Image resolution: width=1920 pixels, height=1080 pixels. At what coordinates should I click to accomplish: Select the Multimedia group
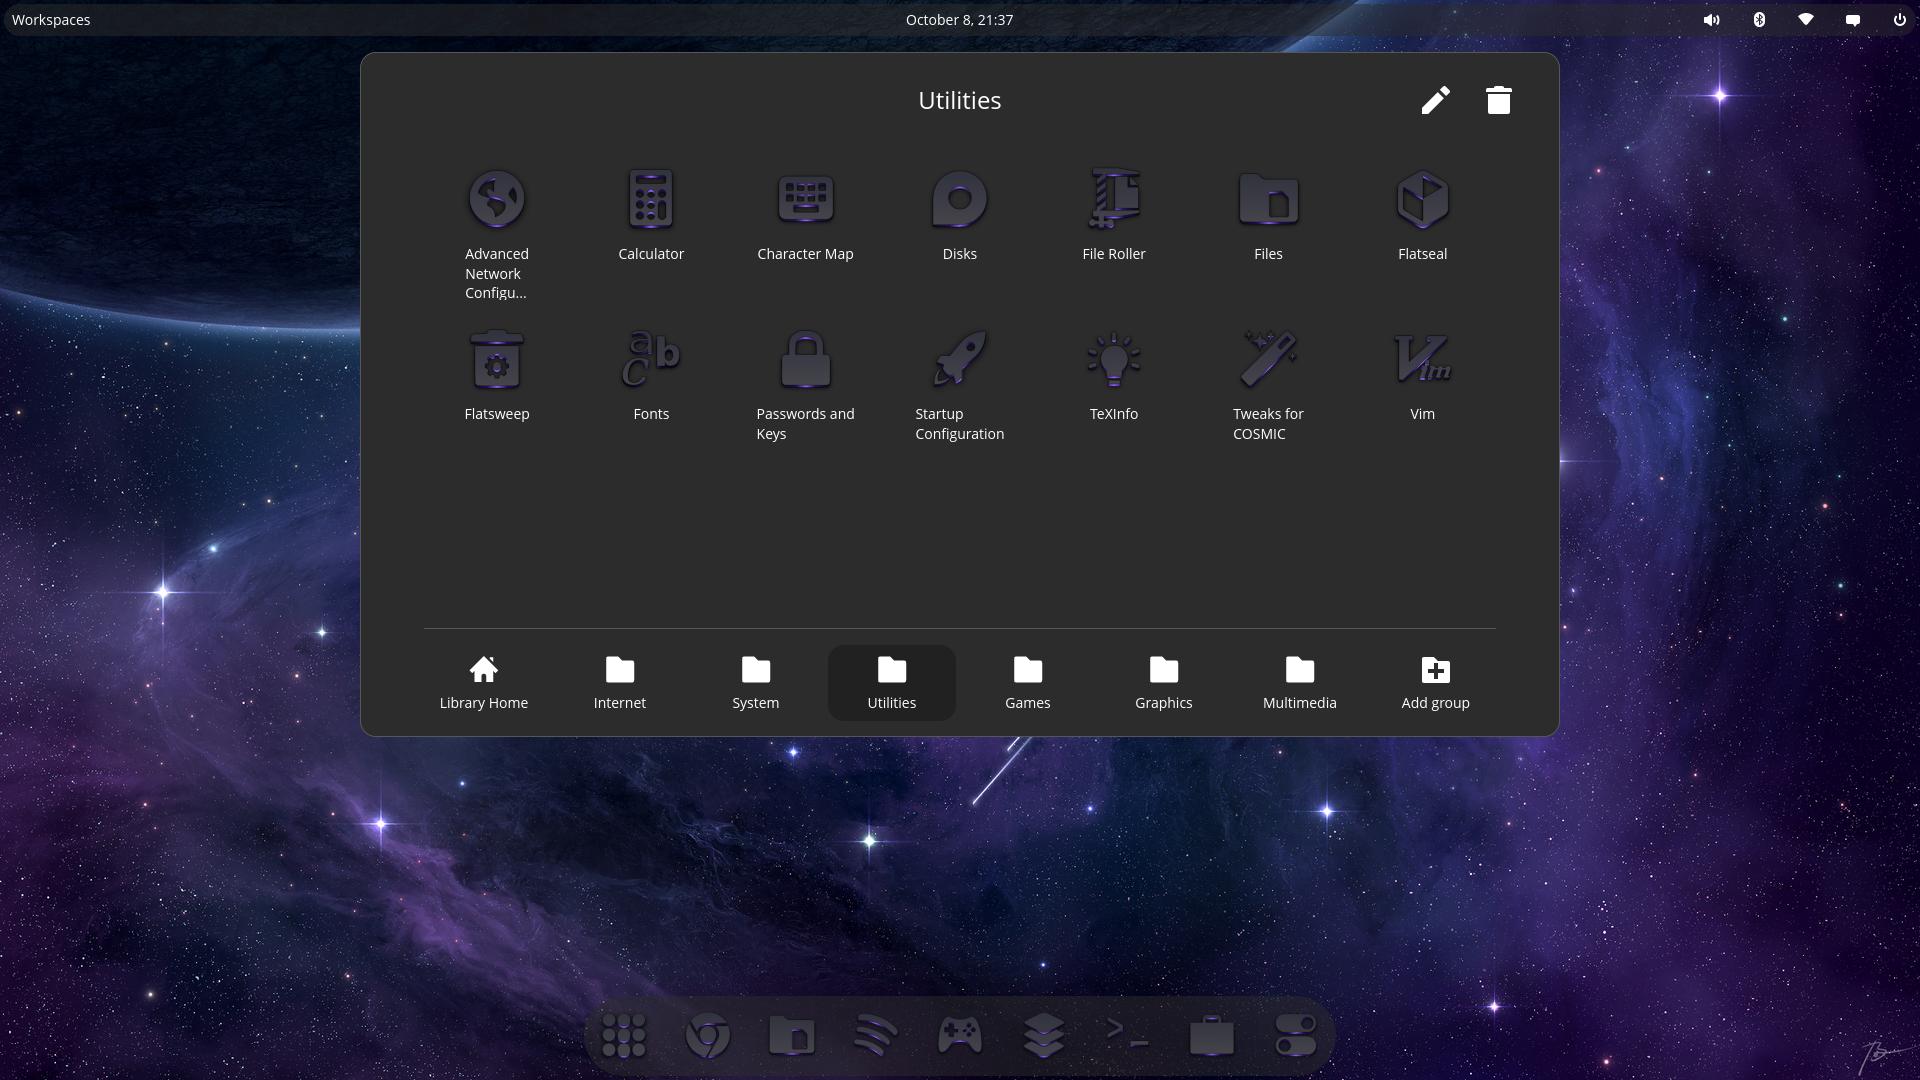(x=1299, y=683)
